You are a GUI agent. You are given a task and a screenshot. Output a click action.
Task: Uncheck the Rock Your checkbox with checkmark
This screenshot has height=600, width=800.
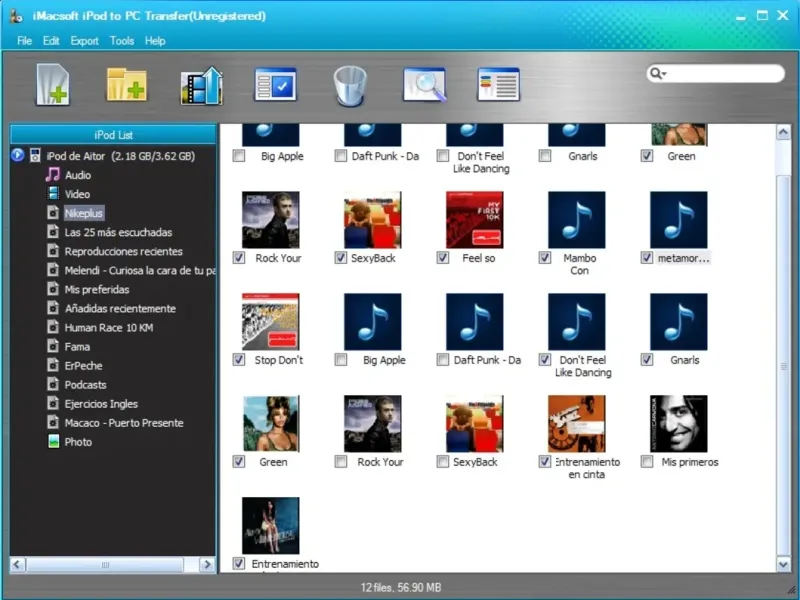click(x=239, y=258)
